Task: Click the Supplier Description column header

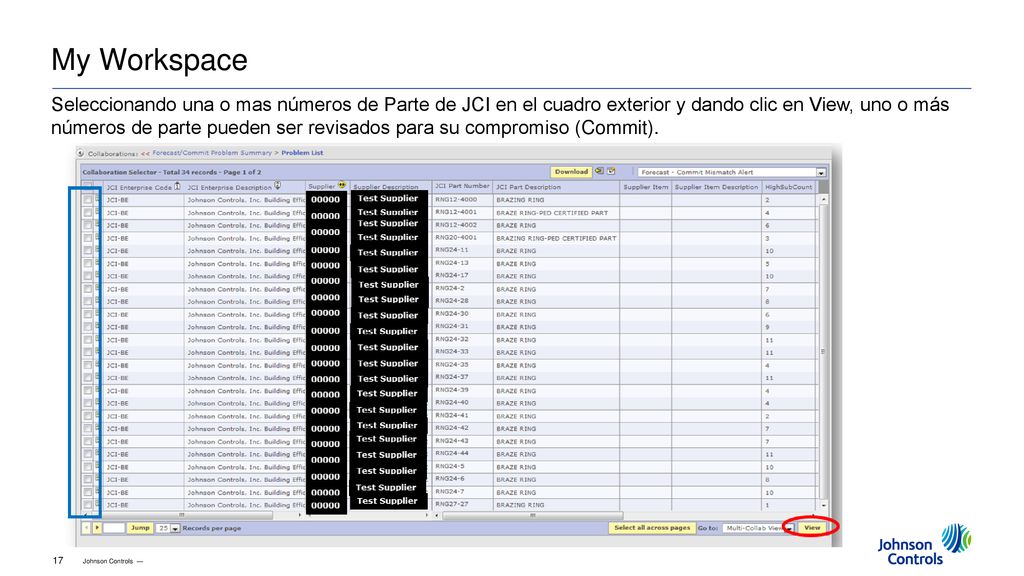Action: (385, 187)
